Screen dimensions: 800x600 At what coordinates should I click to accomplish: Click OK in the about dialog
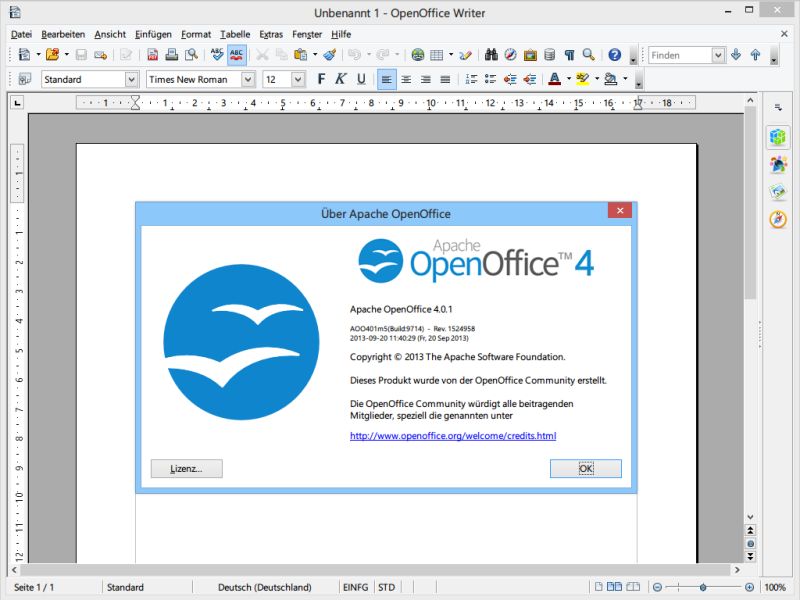[586, 468]
